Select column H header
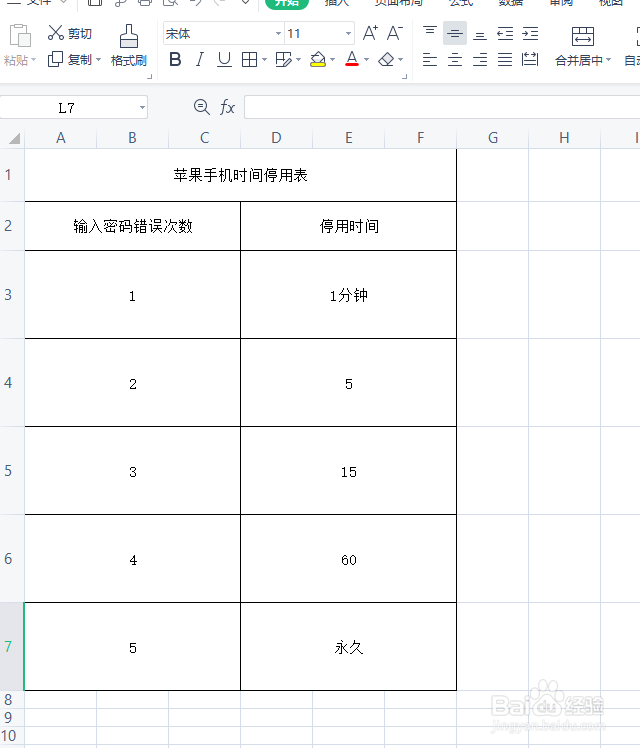The image size is (640, 748). [564, 138]
